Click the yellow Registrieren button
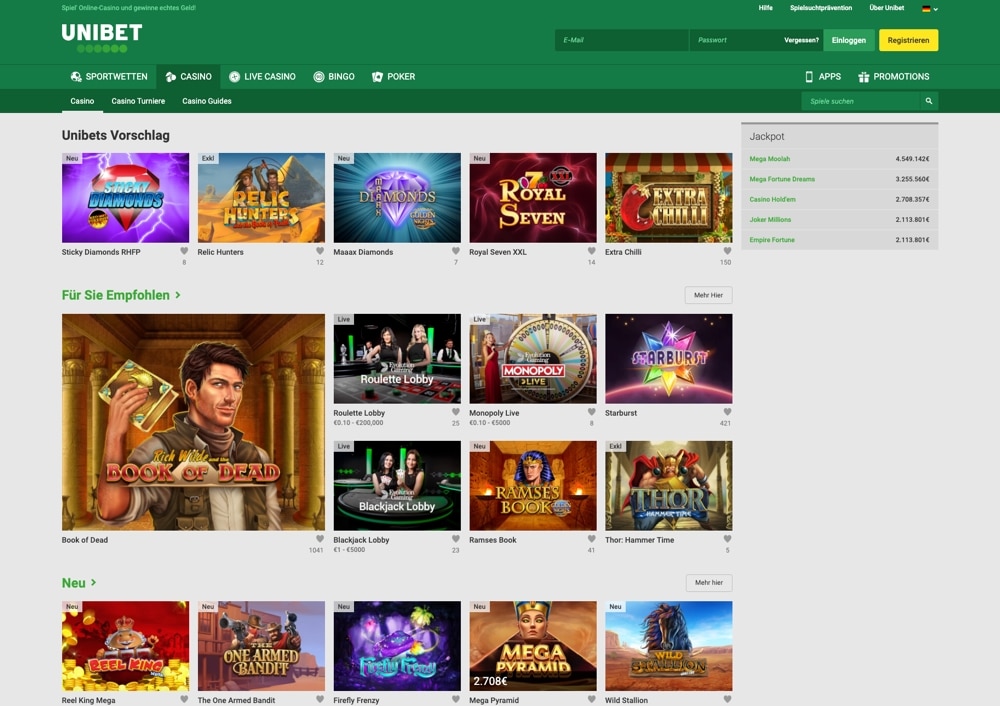1000x706 pixels. pyautogui.click(x=908, y=40)
